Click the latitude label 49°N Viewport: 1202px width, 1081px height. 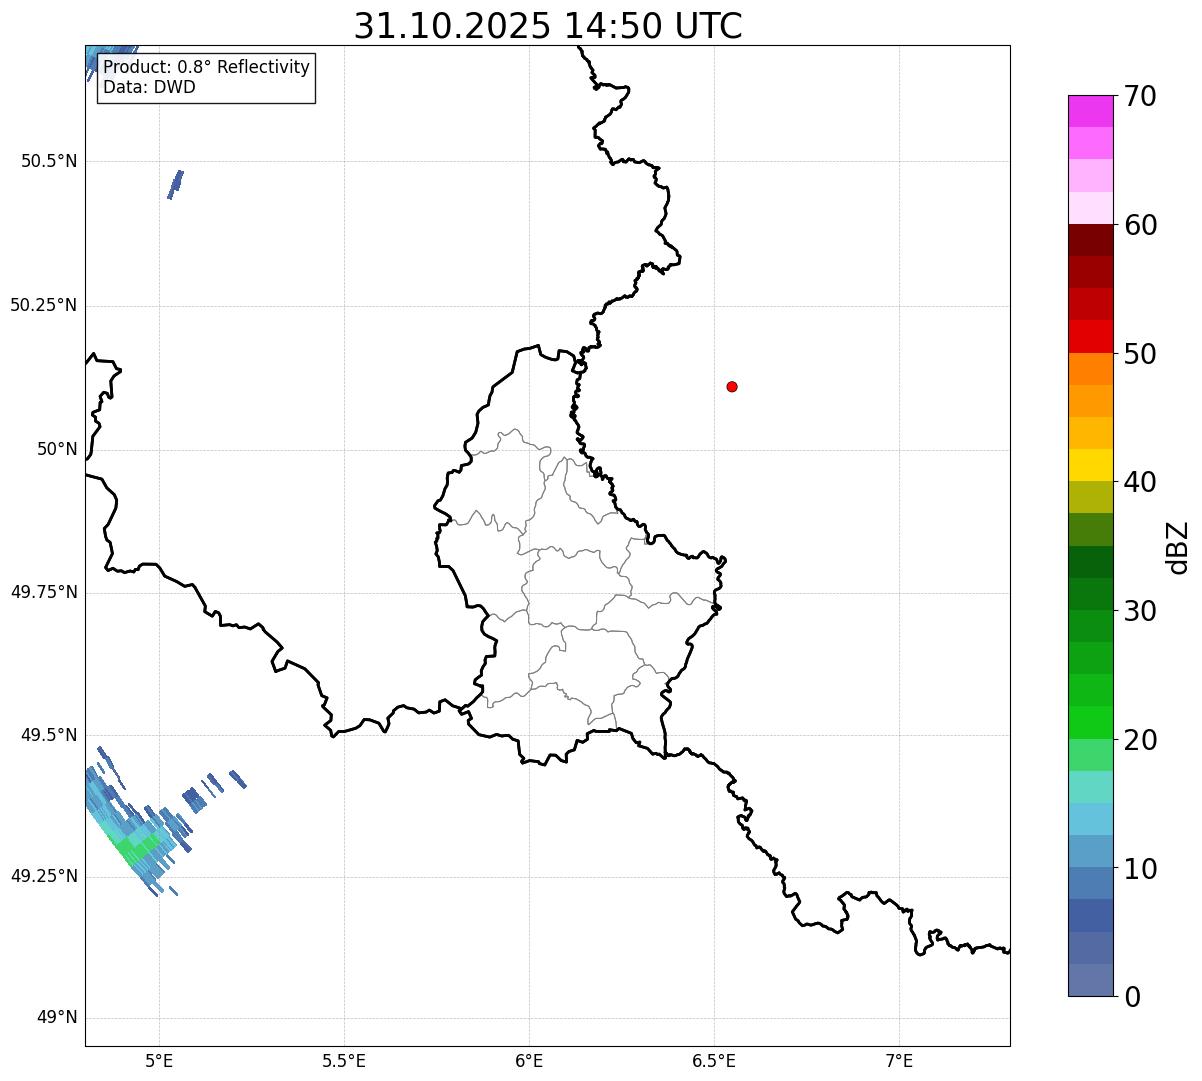point(57,1018)
